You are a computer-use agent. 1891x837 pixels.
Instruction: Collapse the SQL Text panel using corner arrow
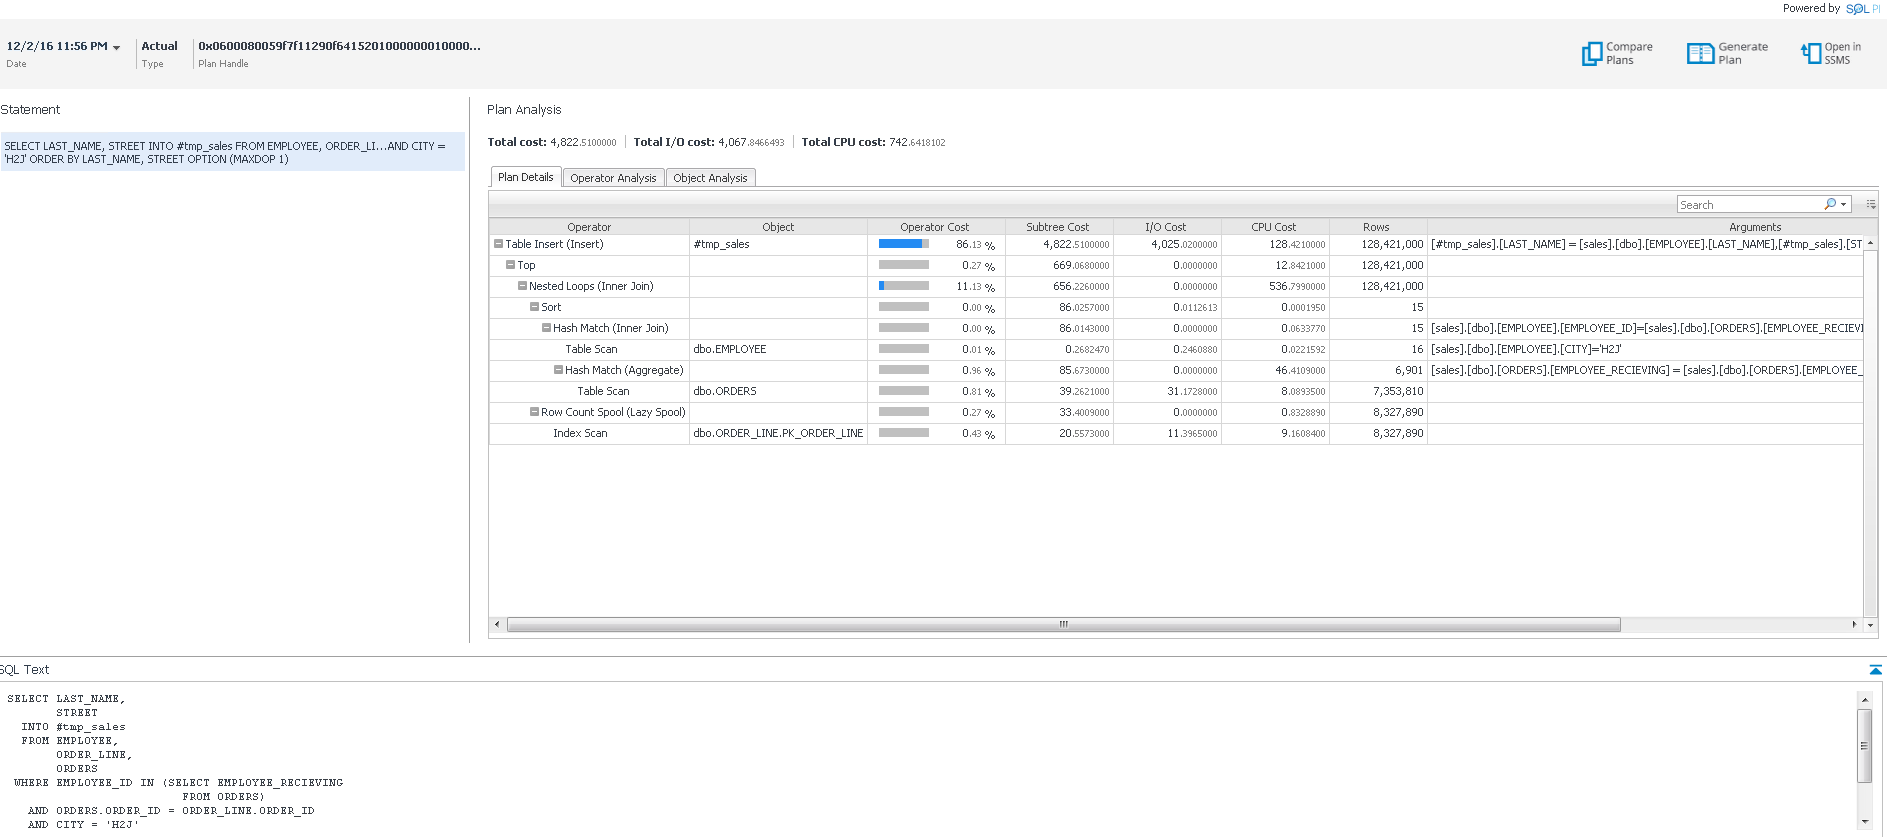(x=1875, y=670)
